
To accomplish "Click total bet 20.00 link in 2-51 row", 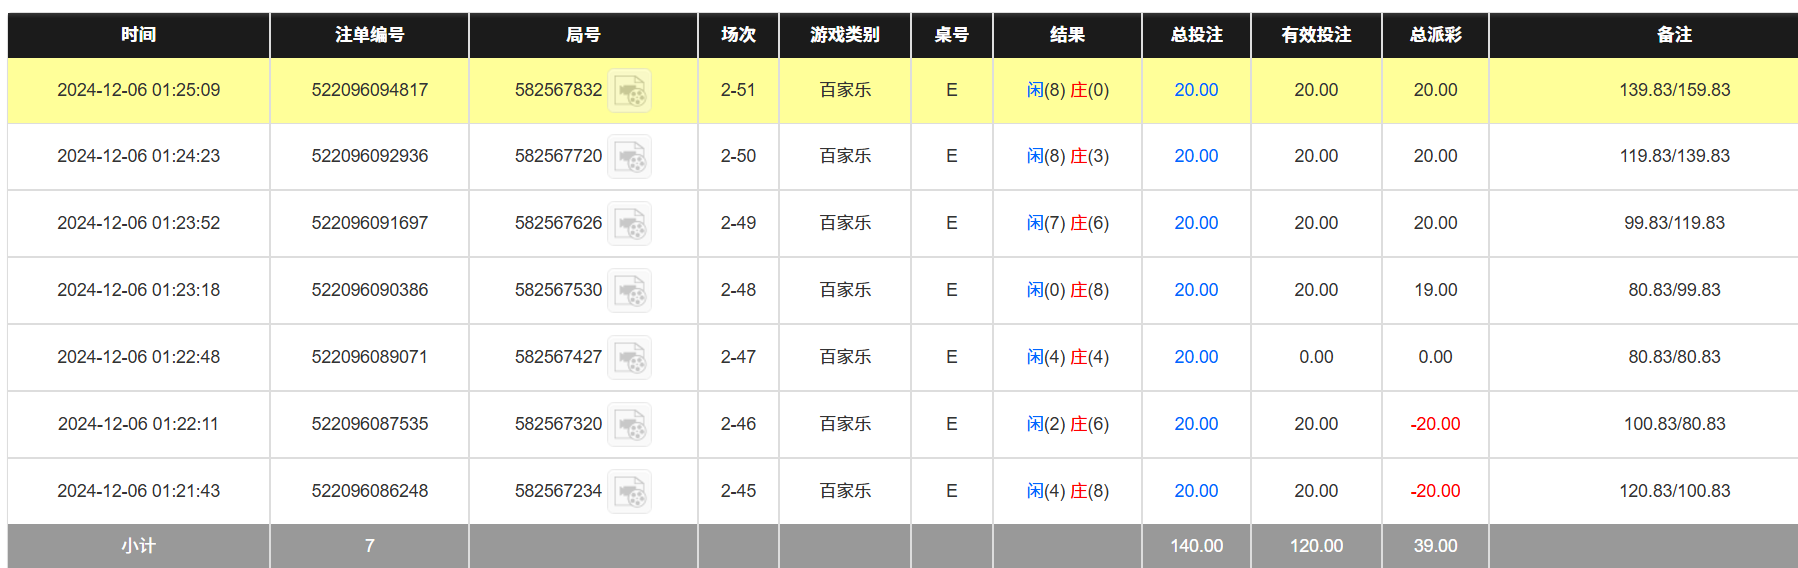I will (x=1196, y=90).
